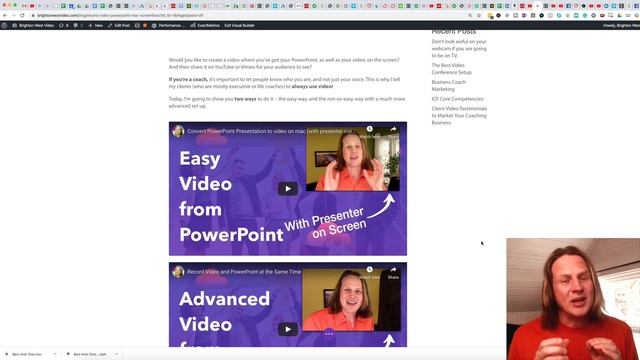Click the browser forward arrow

13,16
